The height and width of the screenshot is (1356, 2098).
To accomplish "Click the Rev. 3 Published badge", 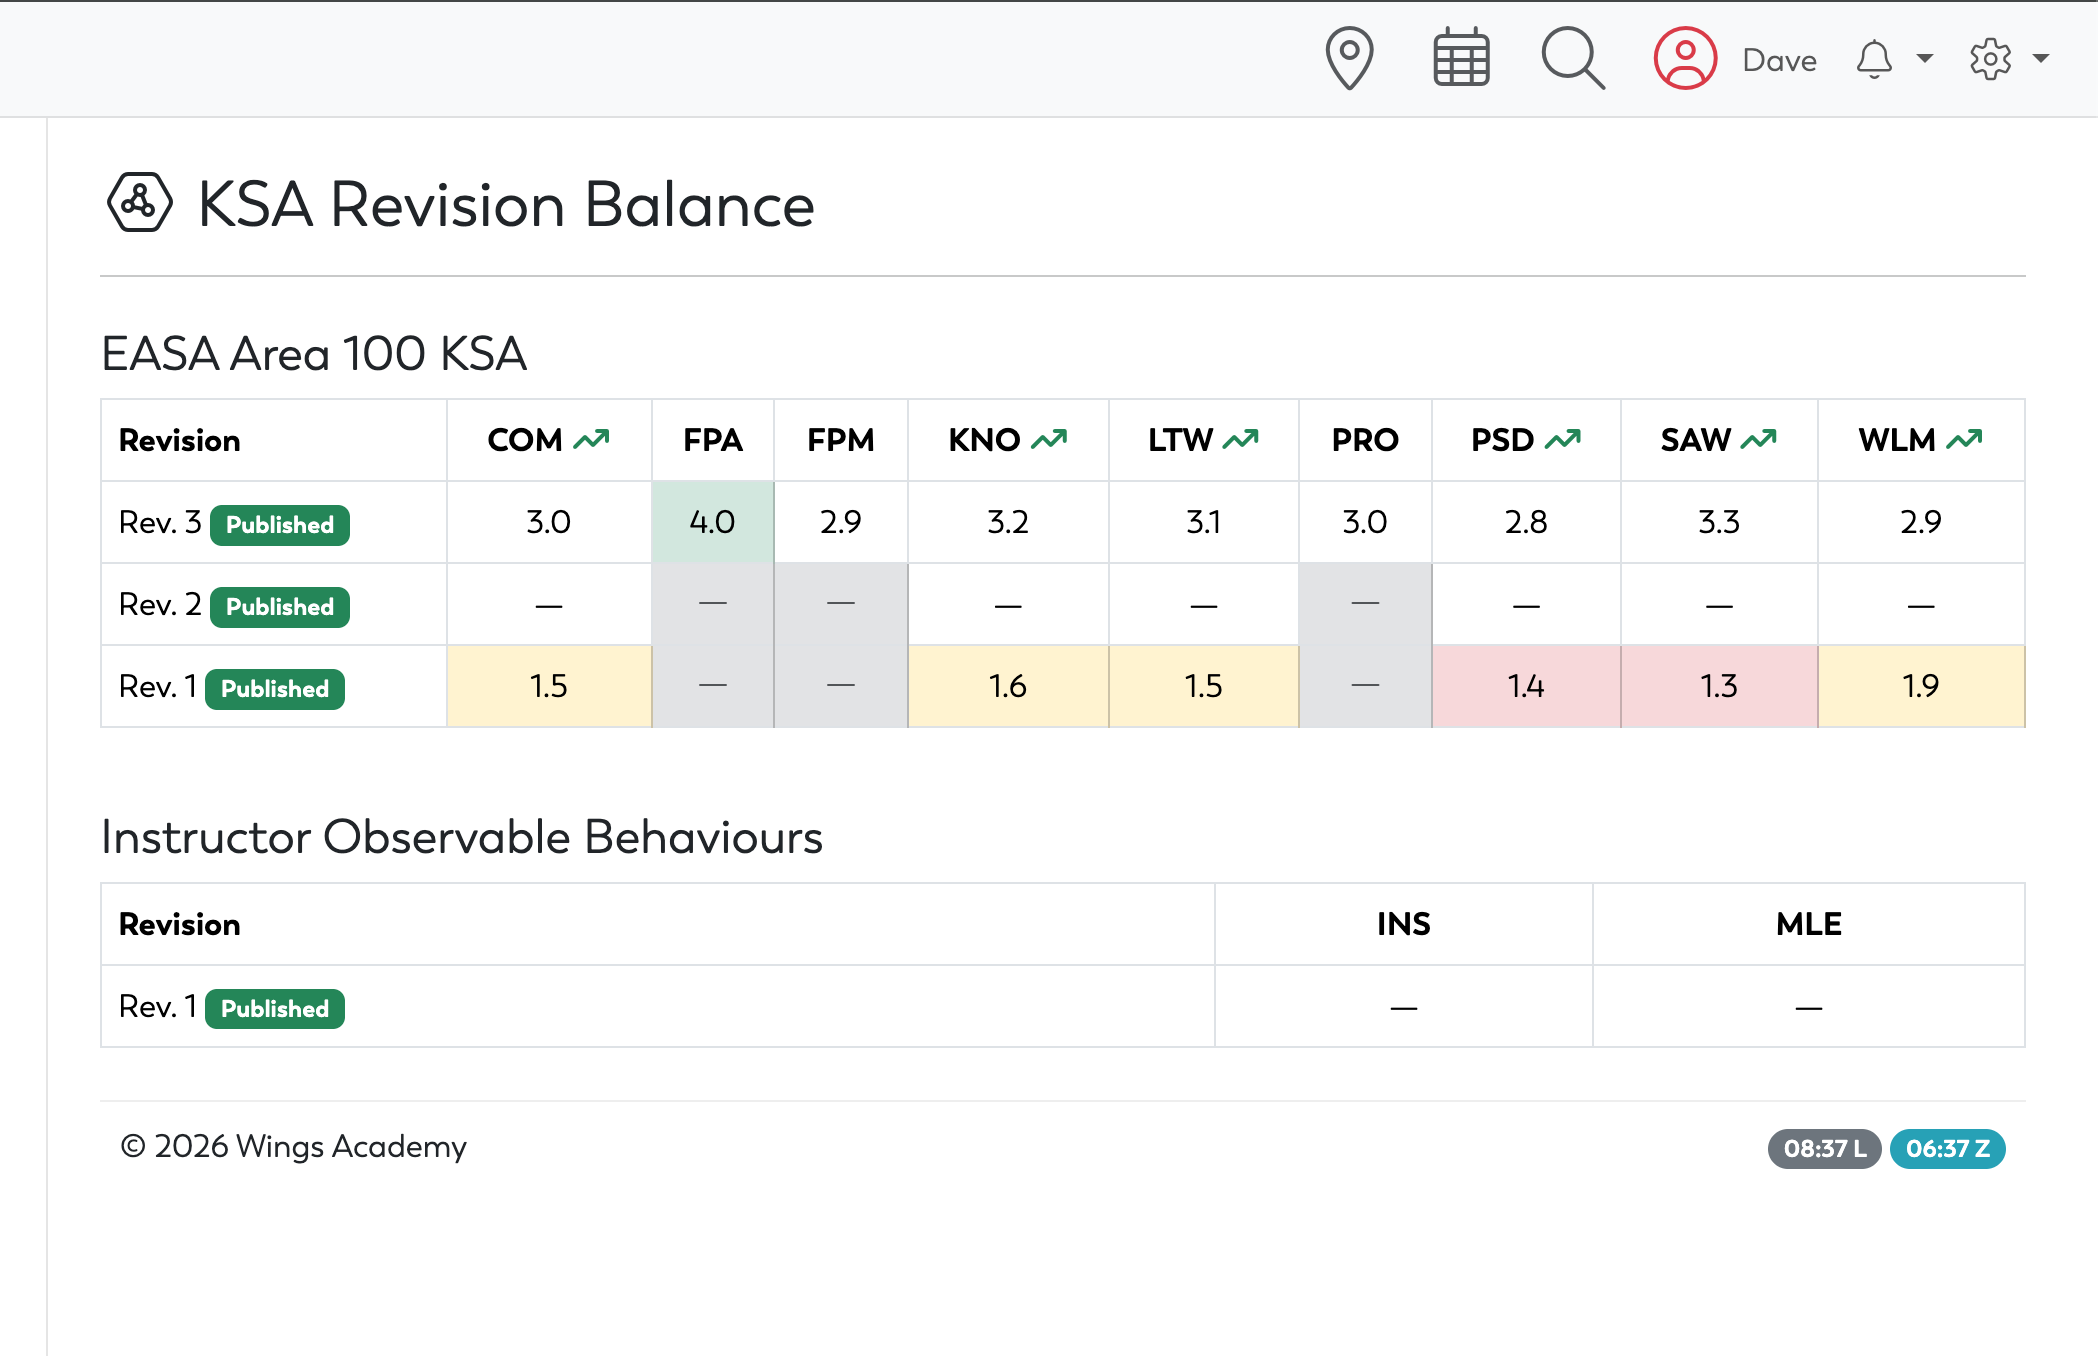I will 280,525.
